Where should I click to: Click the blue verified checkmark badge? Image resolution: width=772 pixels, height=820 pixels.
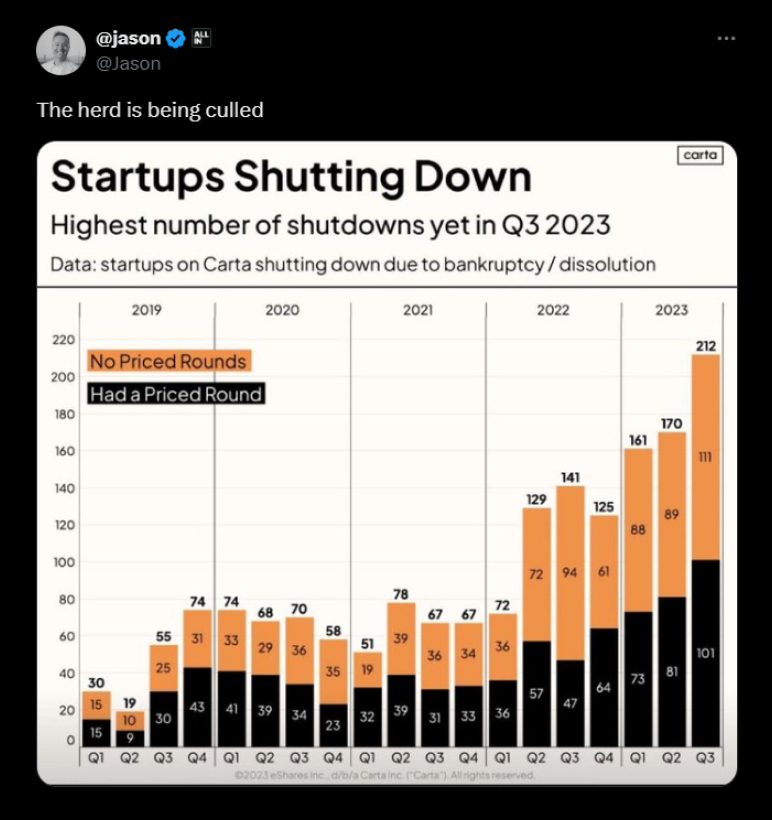pos(176,39)
